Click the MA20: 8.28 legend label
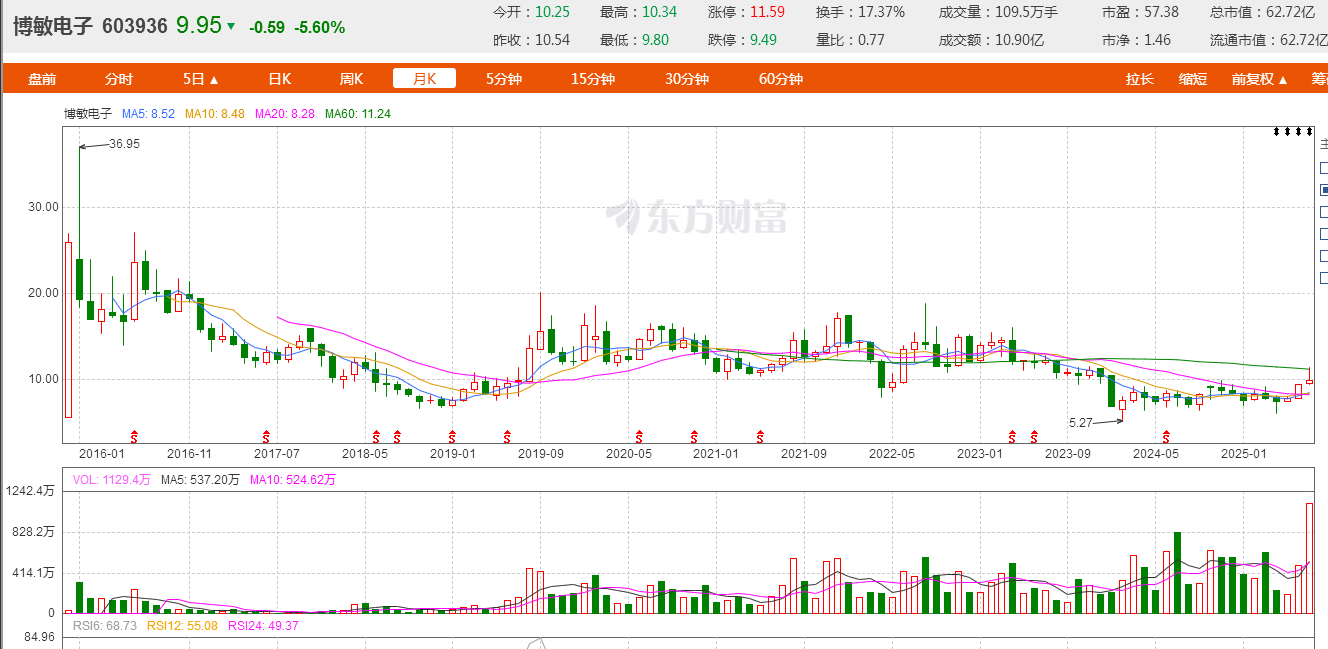1328x649 pixels. pyautogui.click(x=285, y=114)
